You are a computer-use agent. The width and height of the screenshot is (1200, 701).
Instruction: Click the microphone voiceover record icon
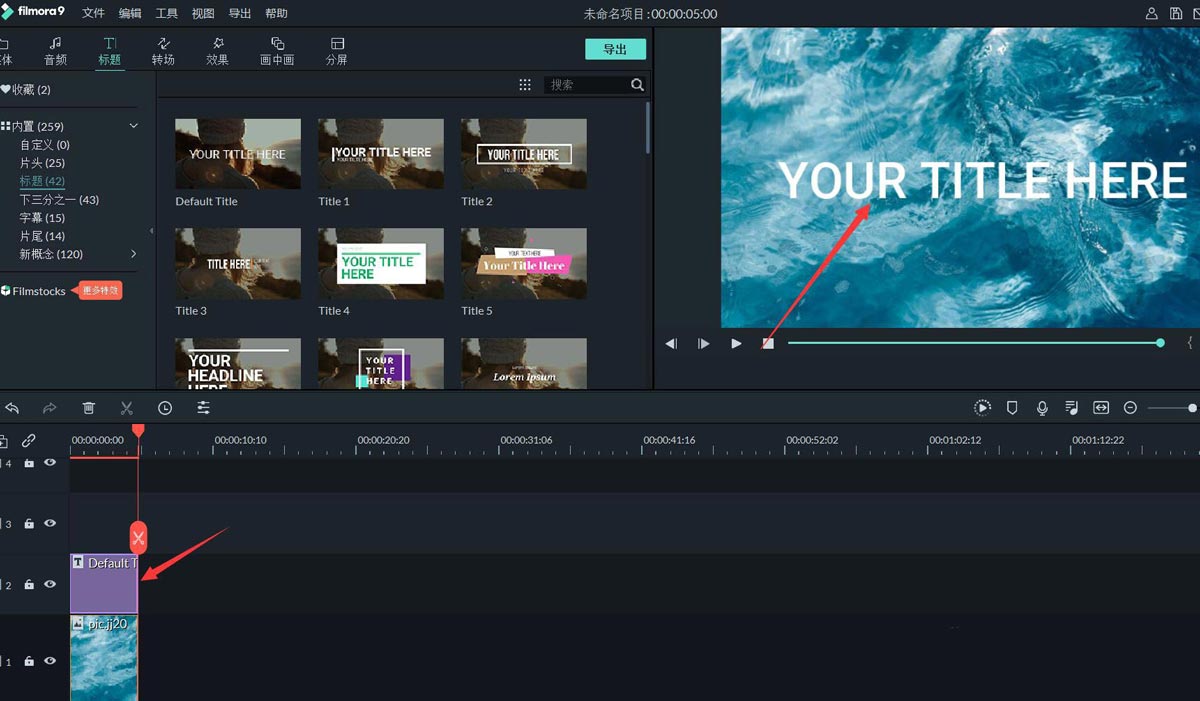1042,408
